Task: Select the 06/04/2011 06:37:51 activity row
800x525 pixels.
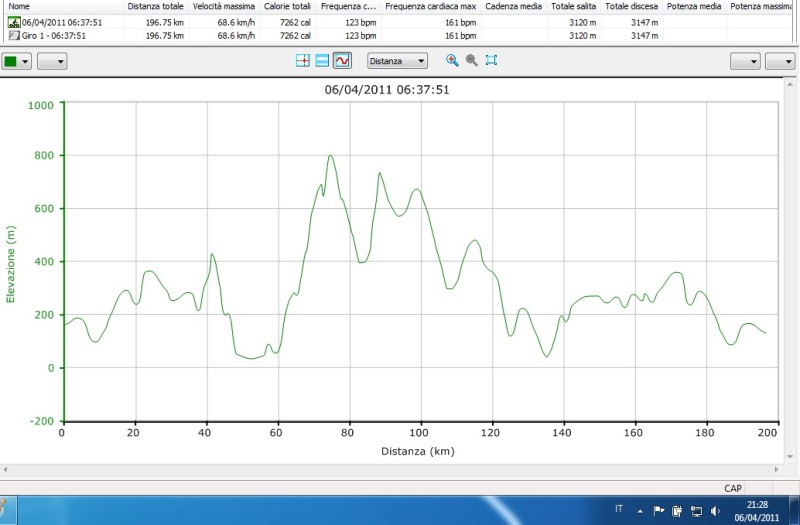Action: pos(60,21)
